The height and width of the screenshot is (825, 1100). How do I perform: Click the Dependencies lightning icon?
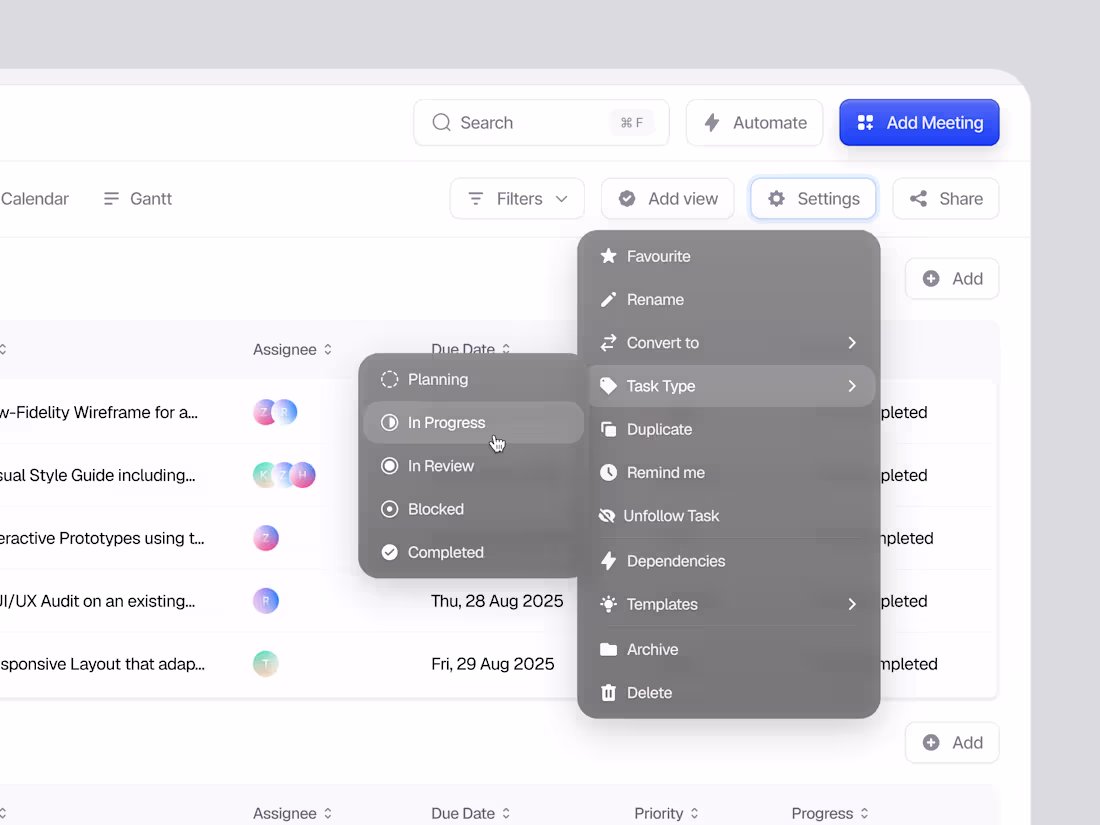[608, 561]
